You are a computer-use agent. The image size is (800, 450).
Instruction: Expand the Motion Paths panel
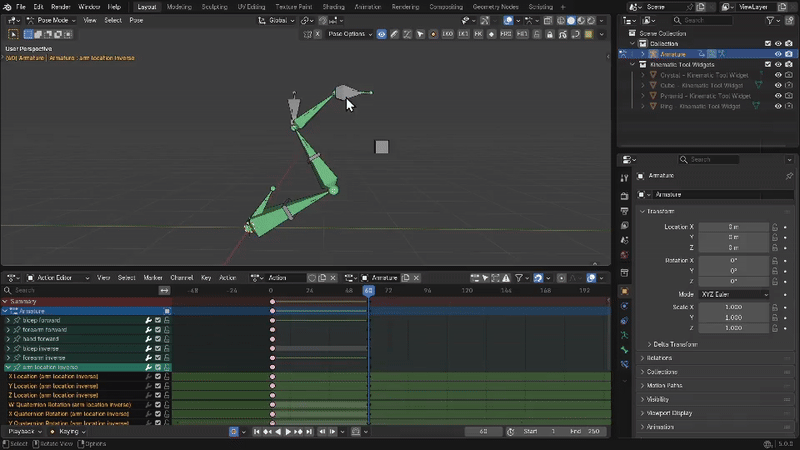point(663,385)
